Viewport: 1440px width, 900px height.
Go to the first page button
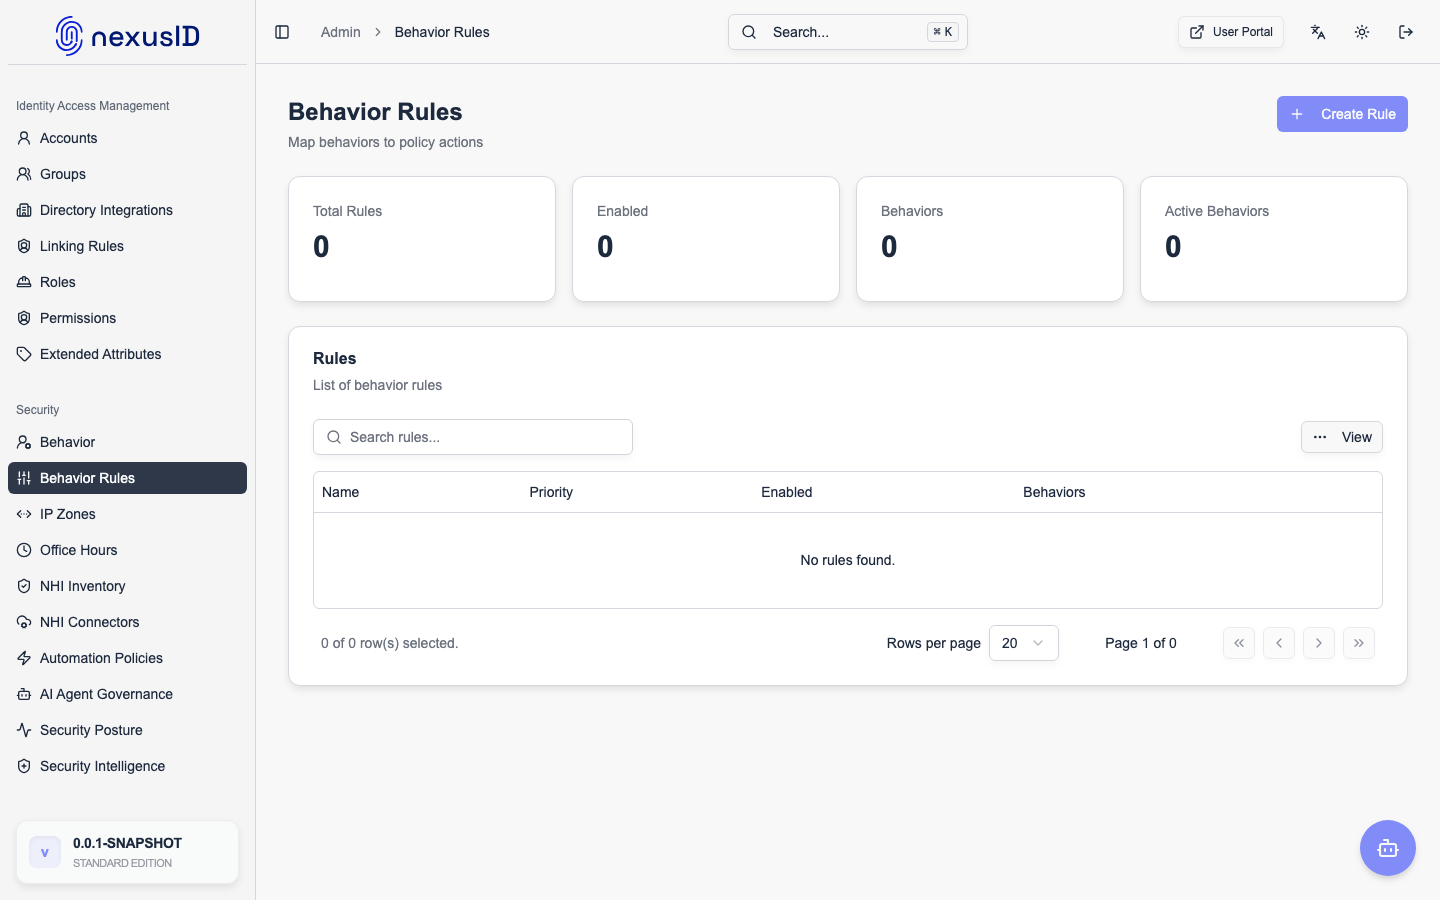[x=1239, y=643]
